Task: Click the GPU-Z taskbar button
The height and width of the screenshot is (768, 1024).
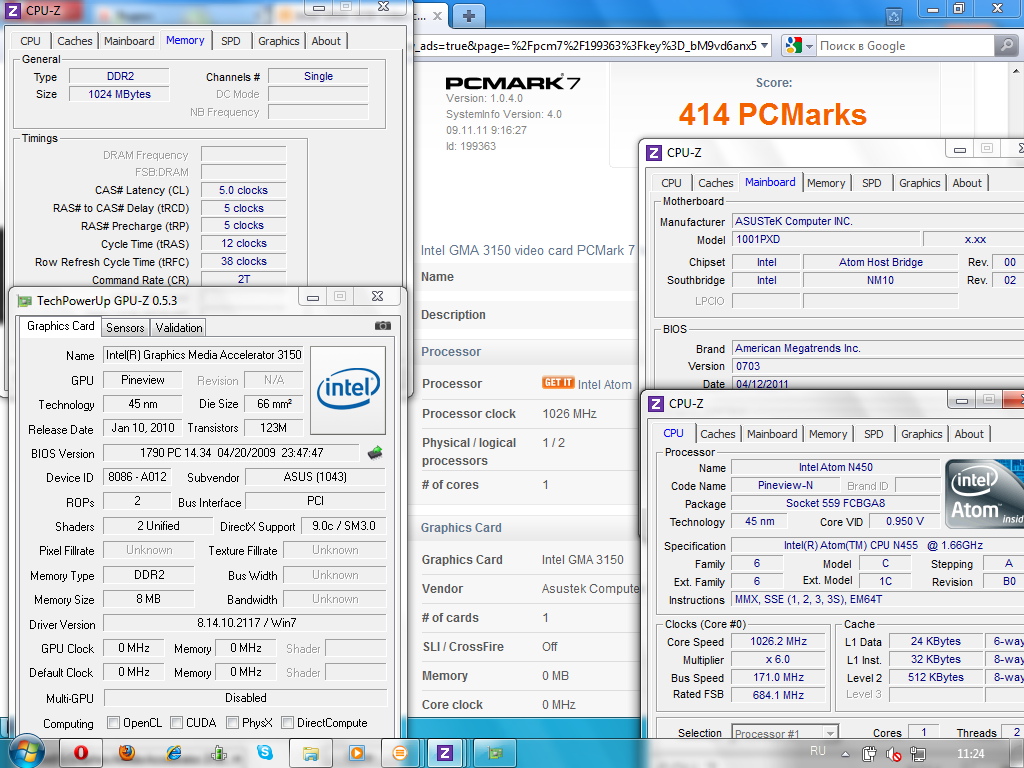Action: pyautogui.click(x=494, y=753)
